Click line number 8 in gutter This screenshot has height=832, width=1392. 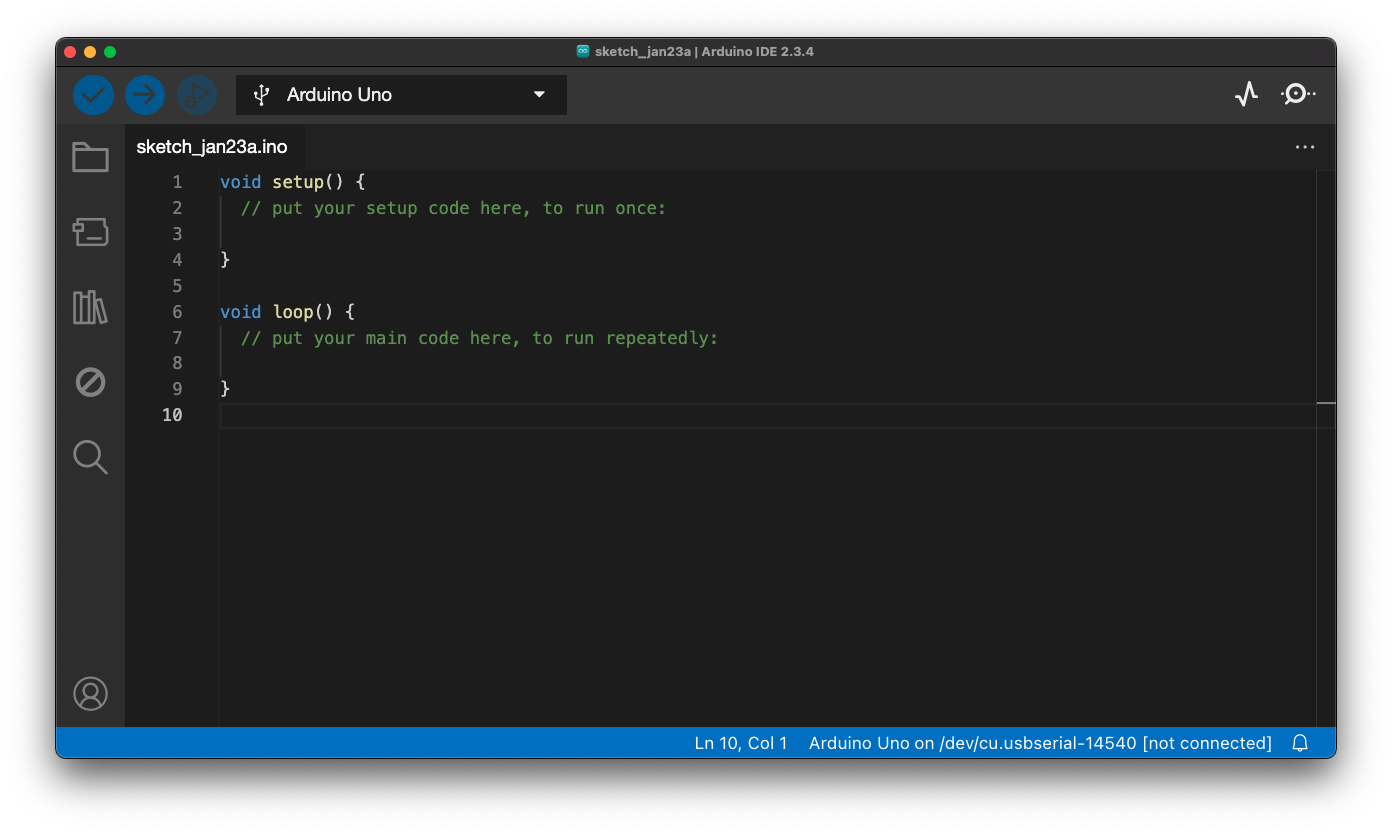(x=177, y=363)
